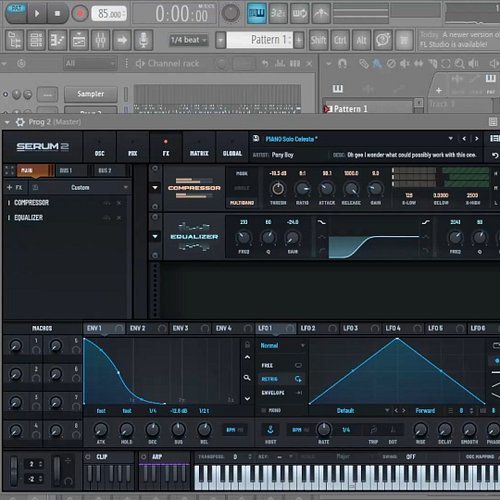Toggle the magnet snap icon in playlist toolbar

click(x=342, y=63)
